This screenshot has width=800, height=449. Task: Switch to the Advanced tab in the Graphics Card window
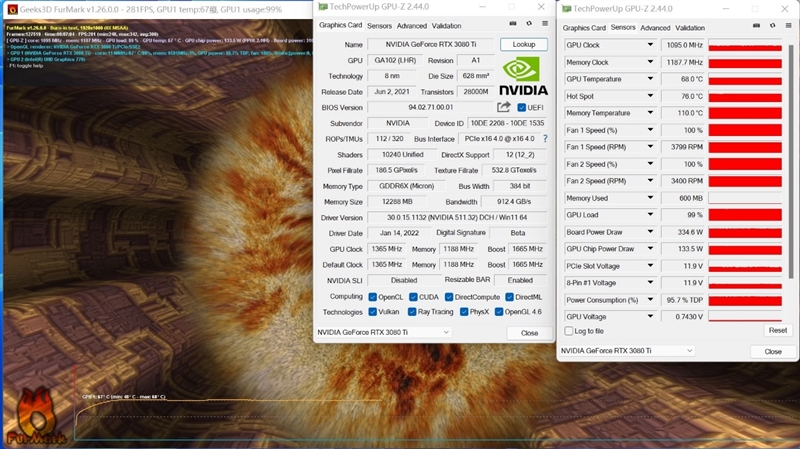412,26
